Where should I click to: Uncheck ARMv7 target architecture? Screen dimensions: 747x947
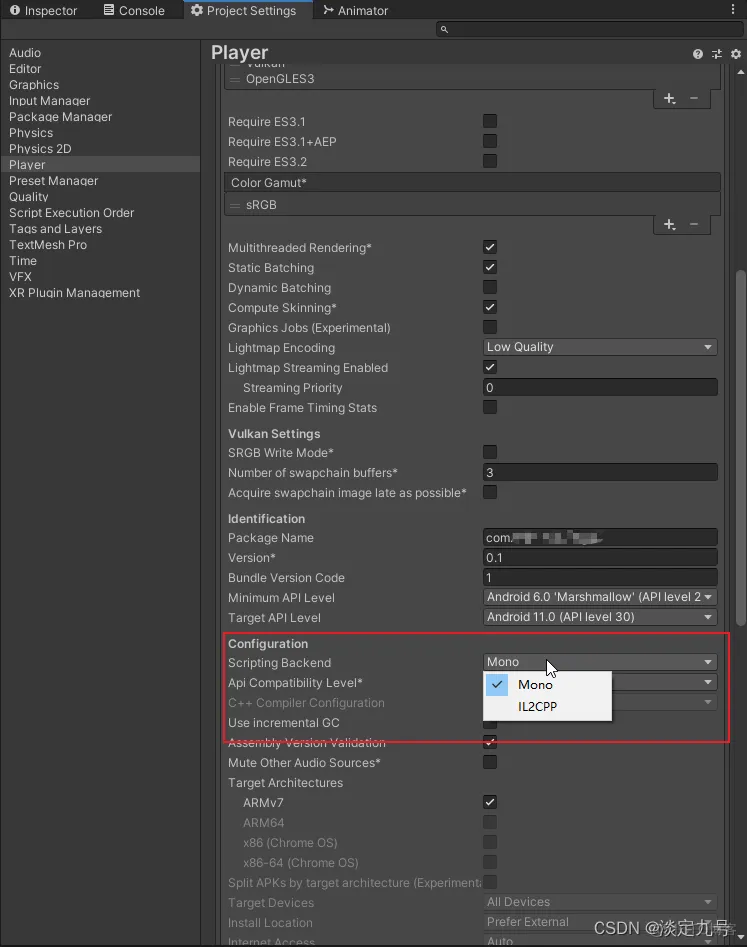(x=490, y=802)
